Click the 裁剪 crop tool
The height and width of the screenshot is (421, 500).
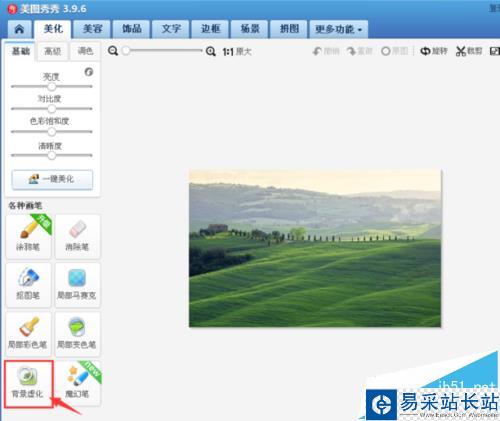[469, 51]
